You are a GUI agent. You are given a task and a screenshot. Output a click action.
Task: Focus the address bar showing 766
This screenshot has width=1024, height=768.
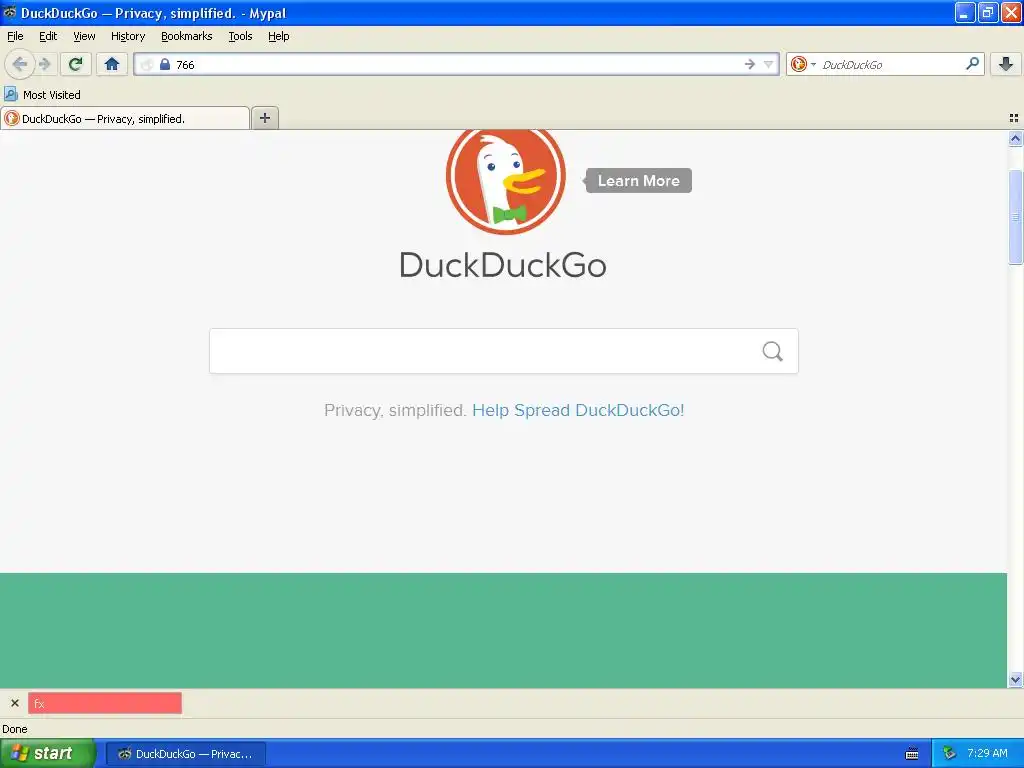(x=457, y=64)
